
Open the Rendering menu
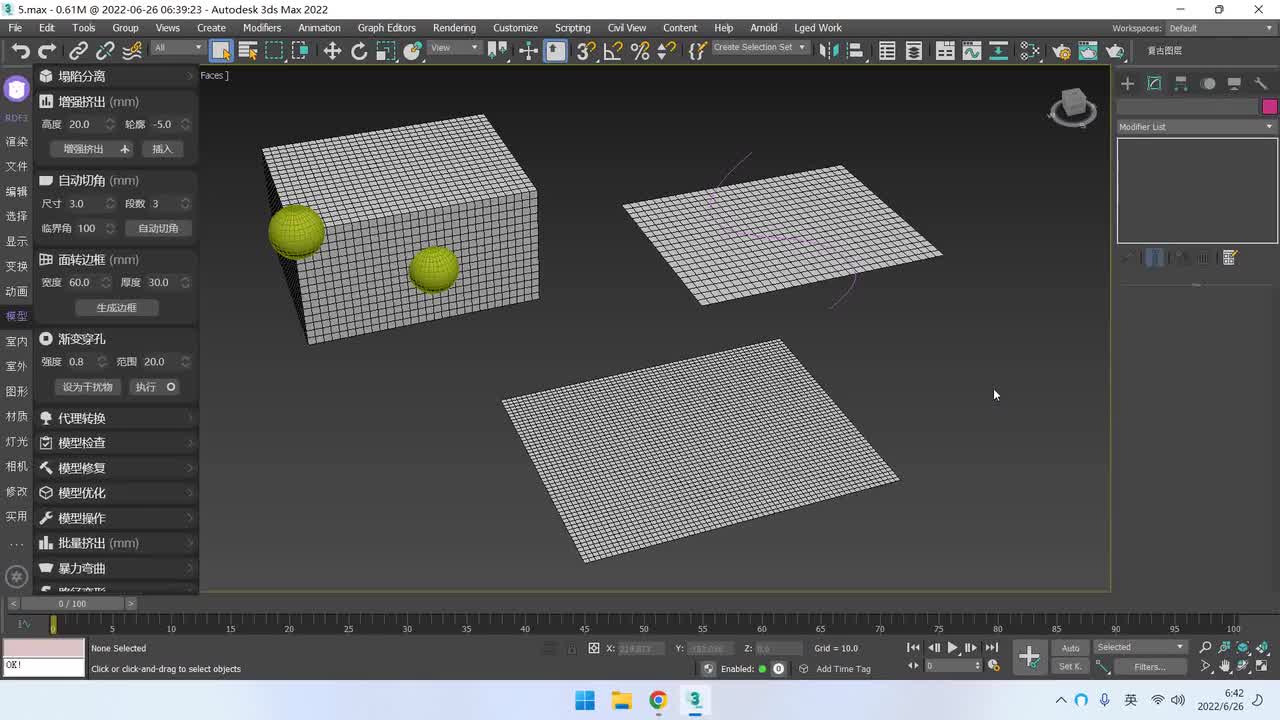pyautogui.click(x=454, y=28)
